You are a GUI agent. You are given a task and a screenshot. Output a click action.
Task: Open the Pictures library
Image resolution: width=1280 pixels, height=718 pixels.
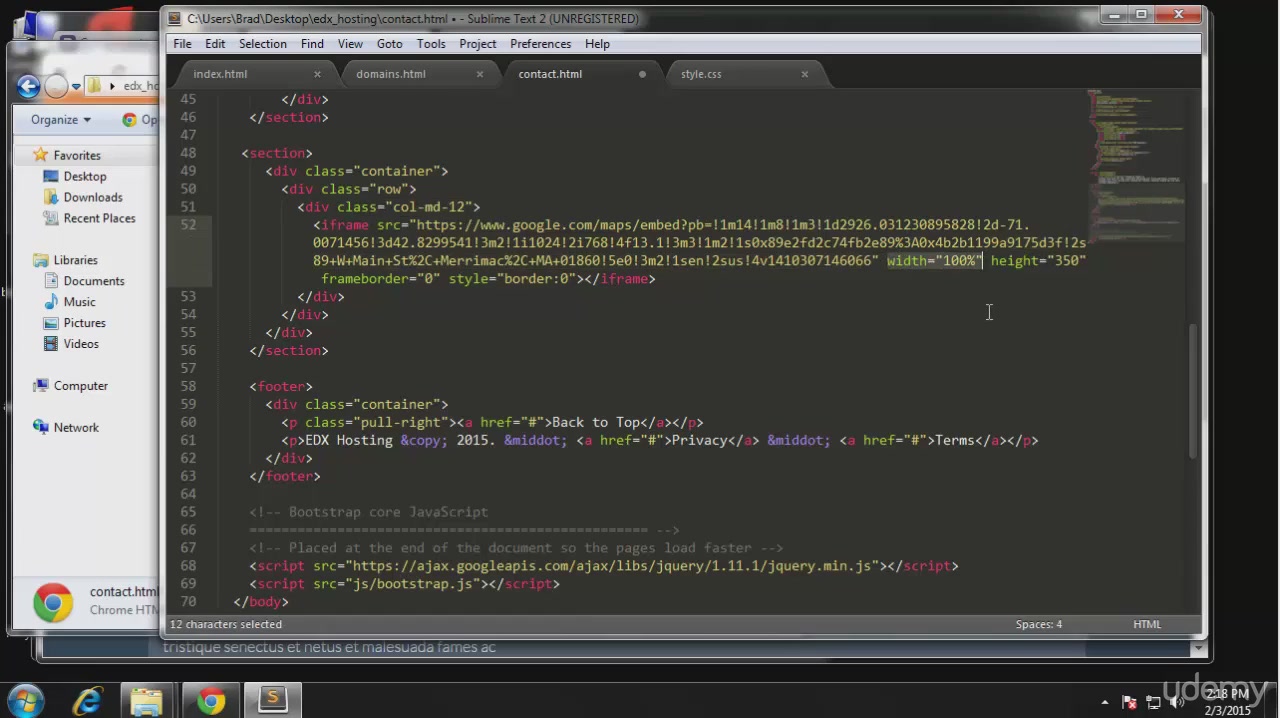84,323
